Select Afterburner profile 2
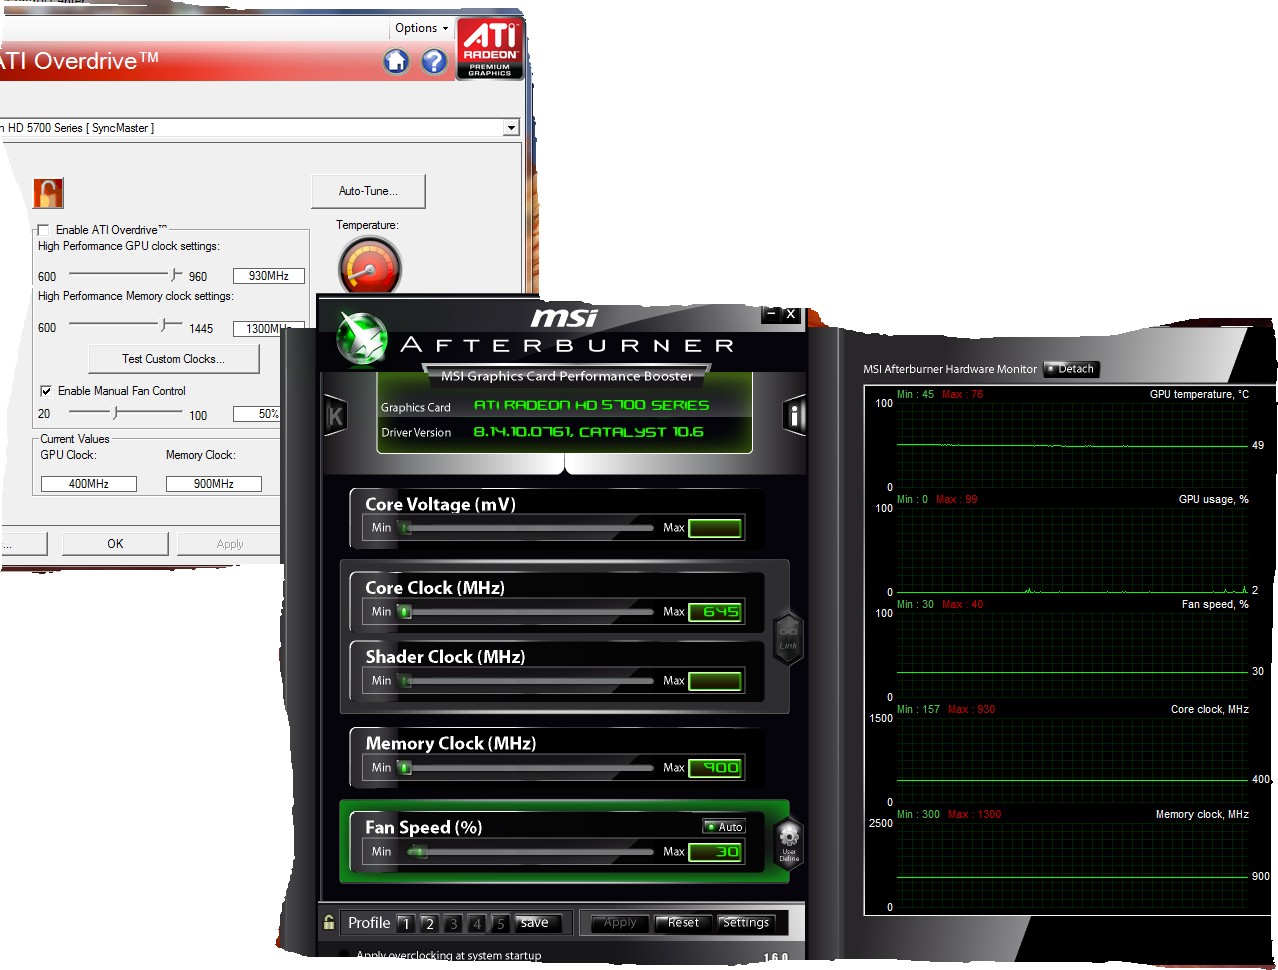The image size is (1278, 970). point(429,923)
